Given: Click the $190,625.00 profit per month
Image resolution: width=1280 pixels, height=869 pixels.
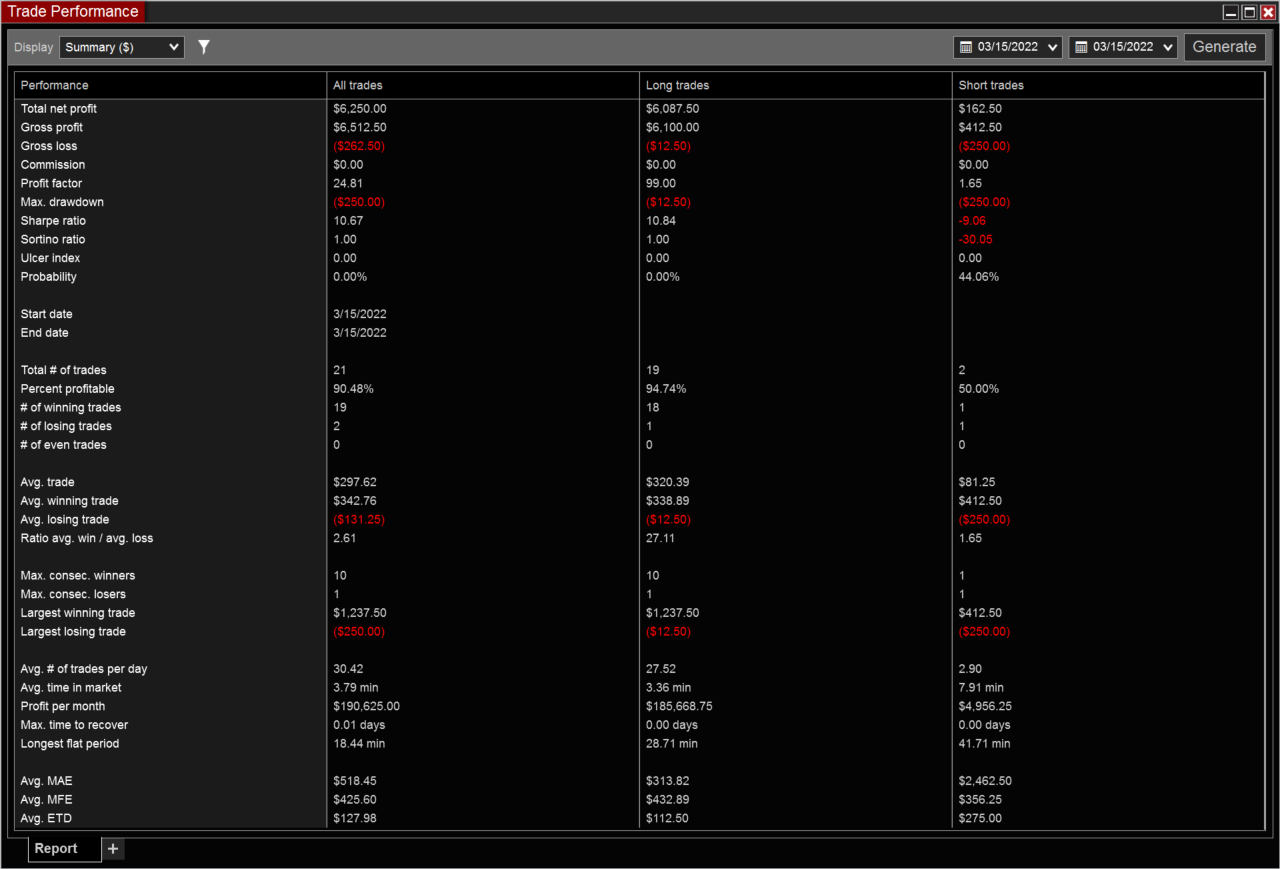Looking at the screenshot, I should (367, 706).
